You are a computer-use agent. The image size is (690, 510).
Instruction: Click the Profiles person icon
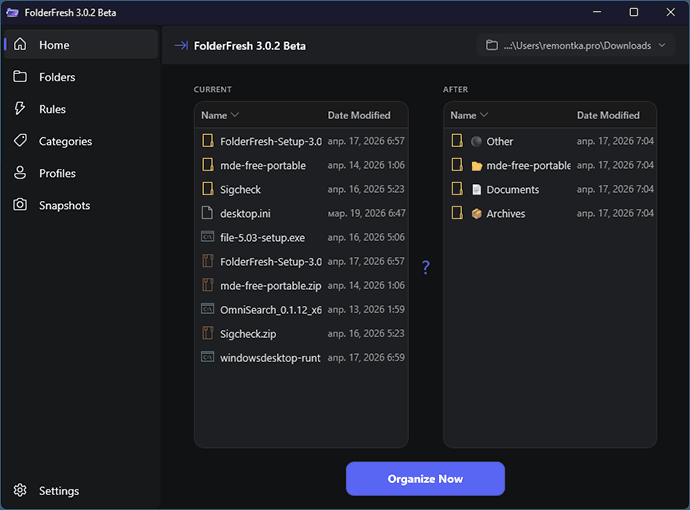click(20, 172)
